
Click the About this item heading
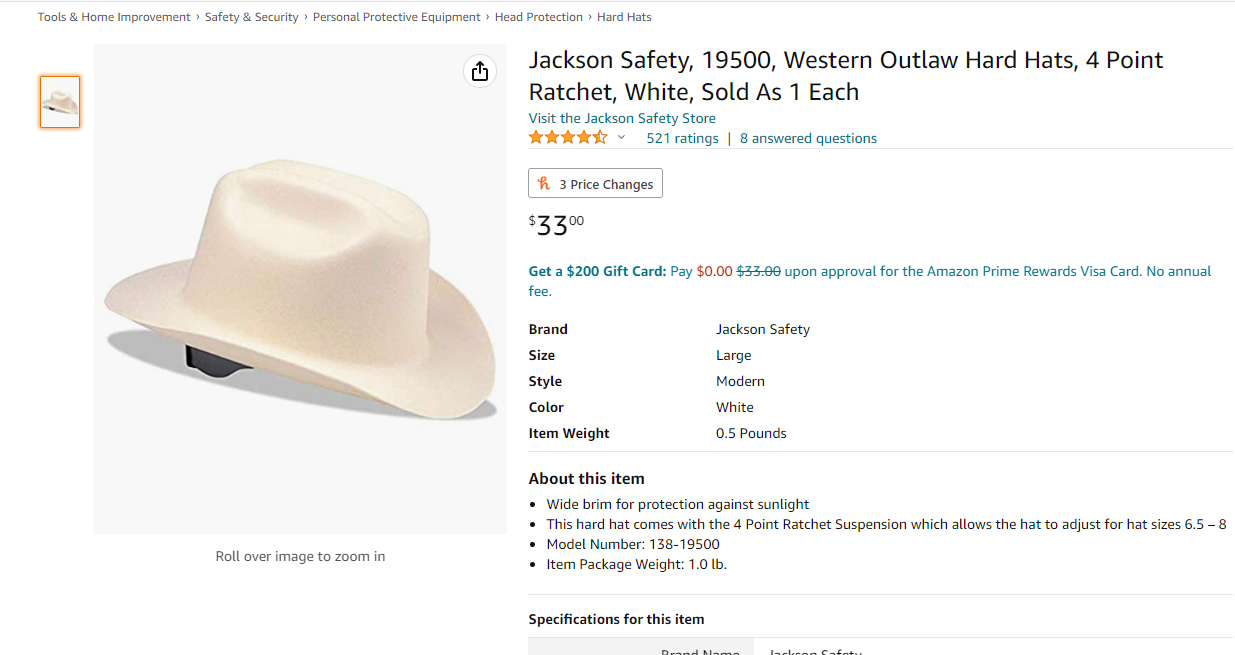(587, 478)
